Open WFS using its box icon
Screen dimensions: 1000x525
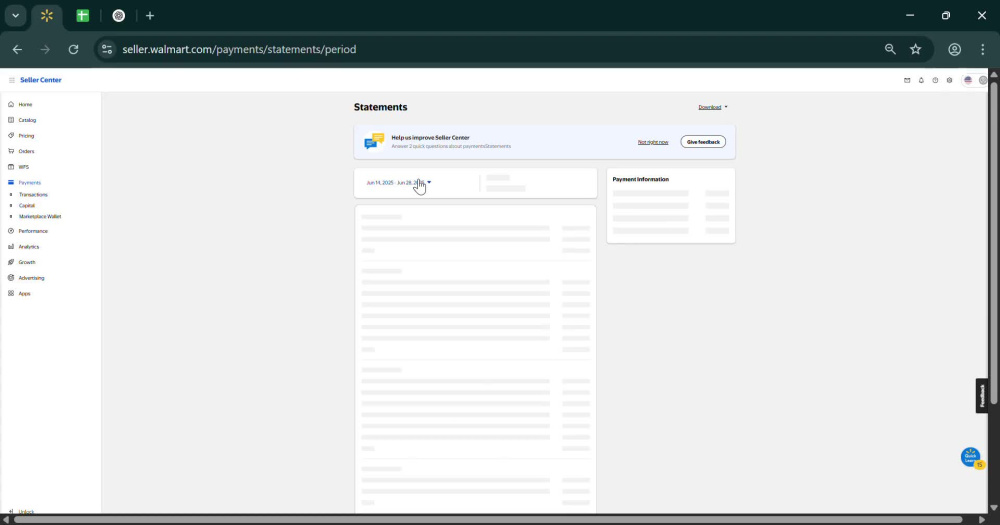pos(11,166)
